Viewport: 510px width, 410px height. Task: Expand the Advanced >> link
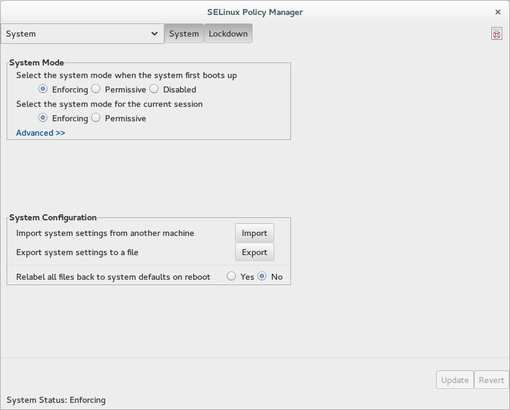coord(41,133)
